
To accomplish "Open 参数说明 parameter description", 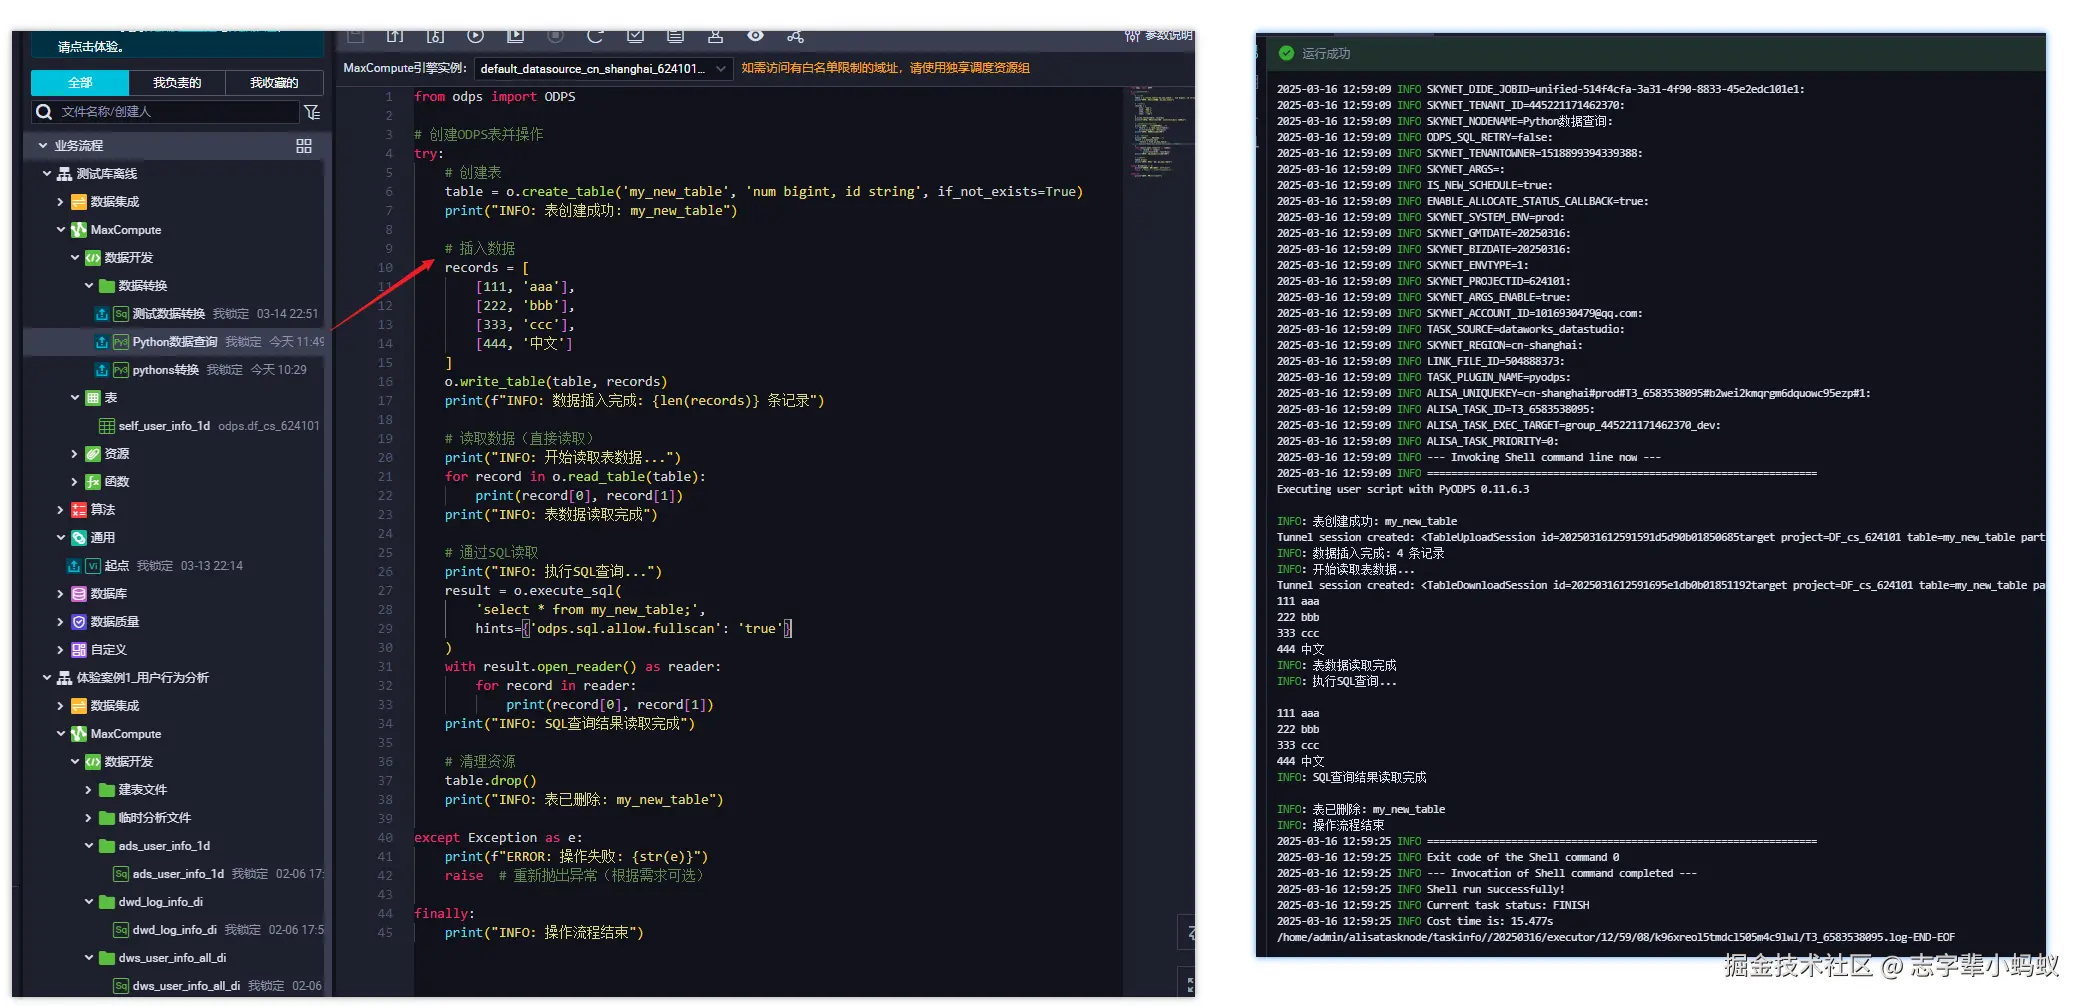I will (x=1159, y=36).
